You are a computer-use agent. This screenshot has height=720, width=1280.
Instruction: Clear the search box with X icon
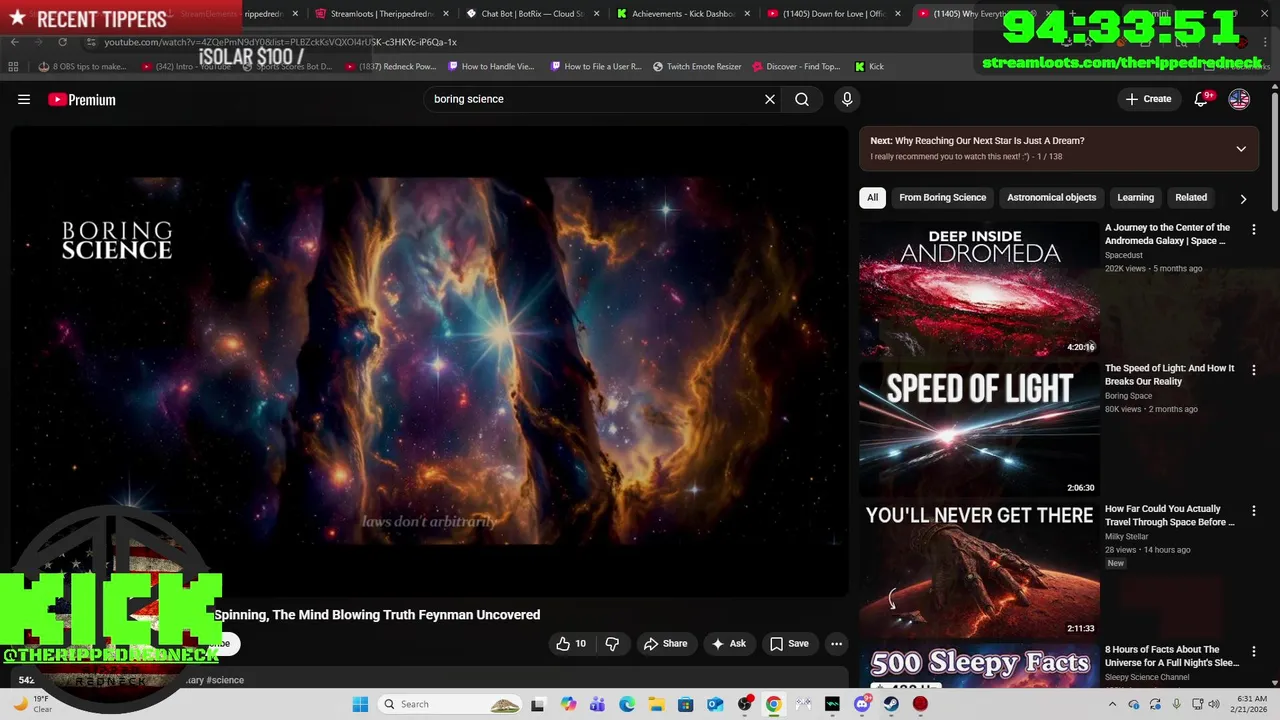click(x=770, y=99)
